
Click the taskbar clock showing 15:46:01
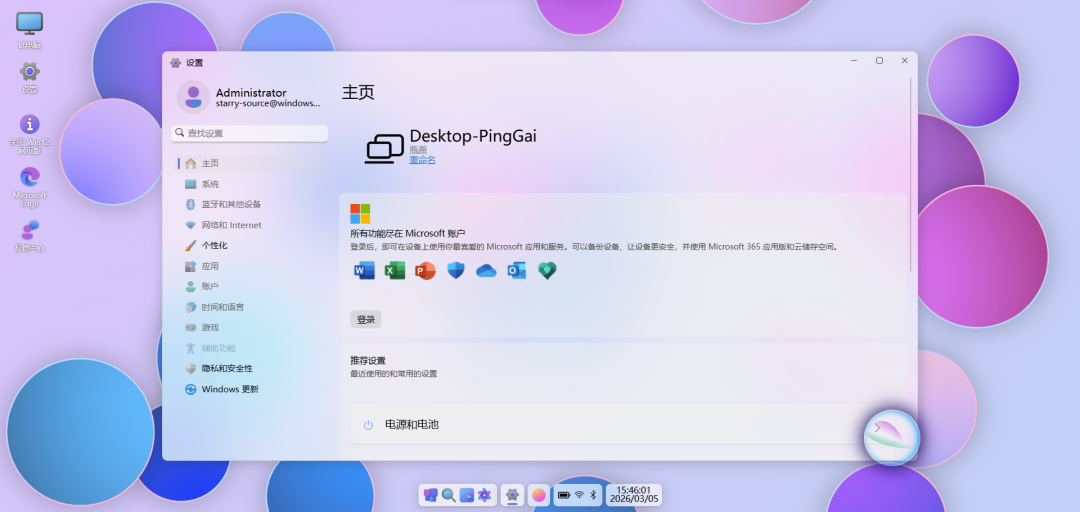click(x=634, y=495)
